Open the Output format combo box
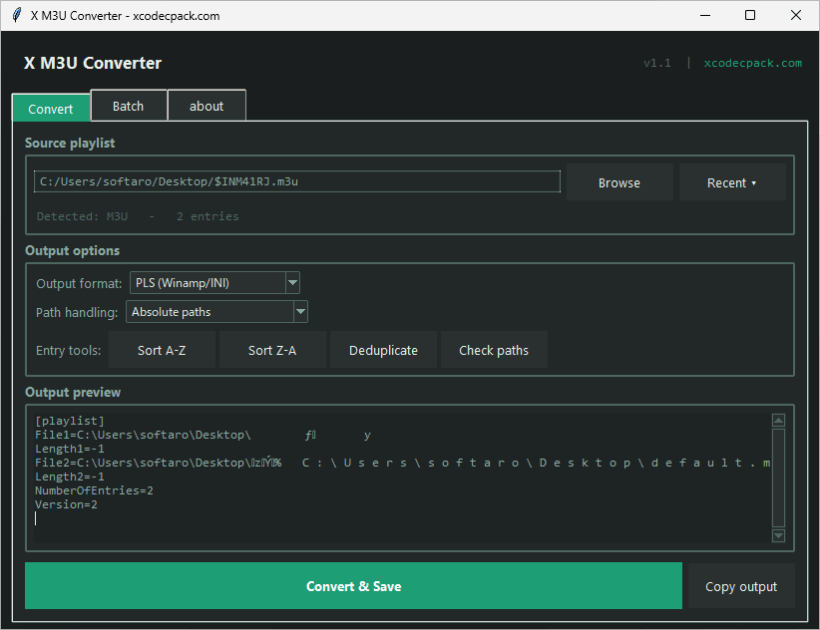The width and height of the screenshot is (820, 630). click(x=214, y=283)
